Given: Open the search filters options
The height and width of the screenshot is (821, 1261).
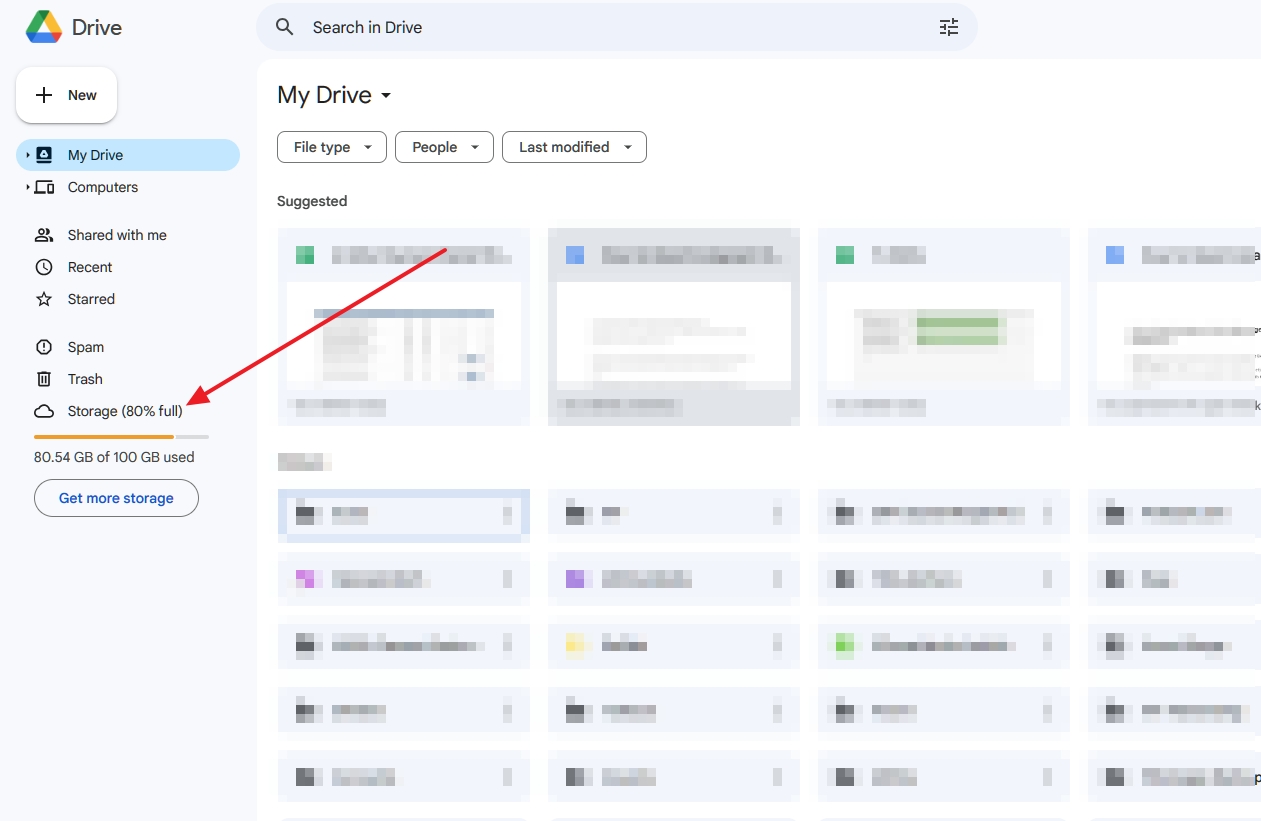Looking at the screenshot, I should tap(948, 27).
